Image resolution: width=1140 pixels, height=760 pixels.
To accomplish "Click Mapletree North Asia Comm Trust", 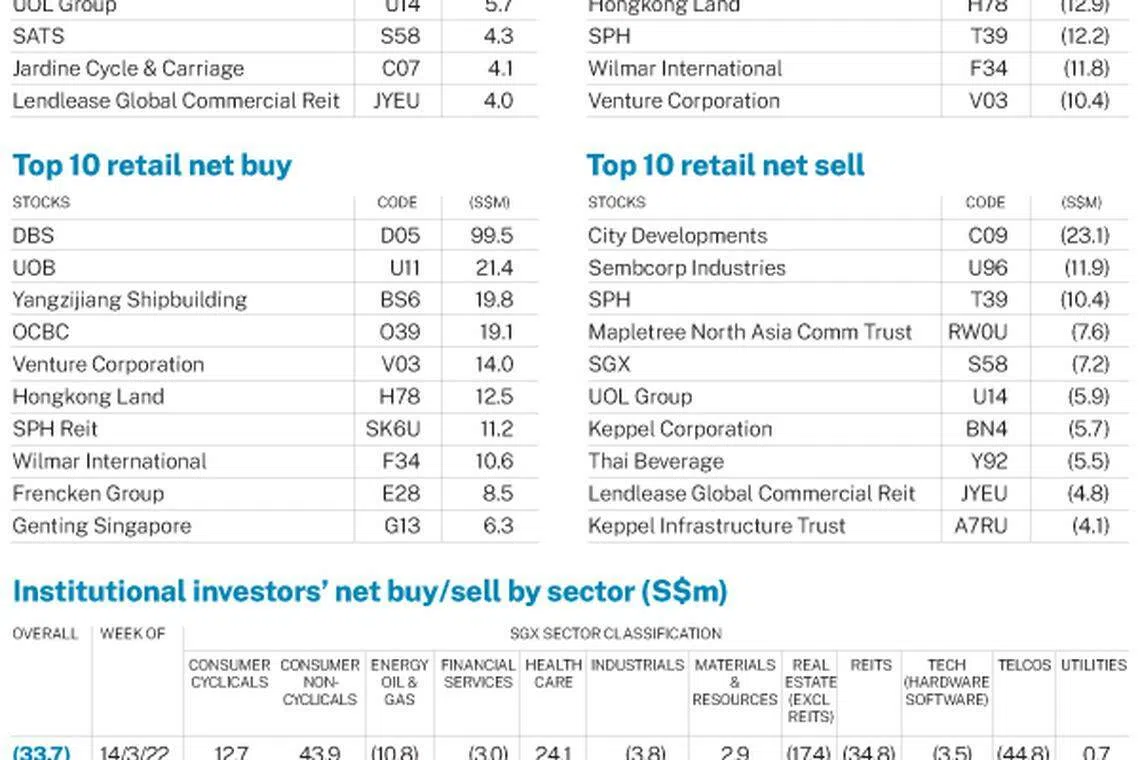I will tap(750, 332).
